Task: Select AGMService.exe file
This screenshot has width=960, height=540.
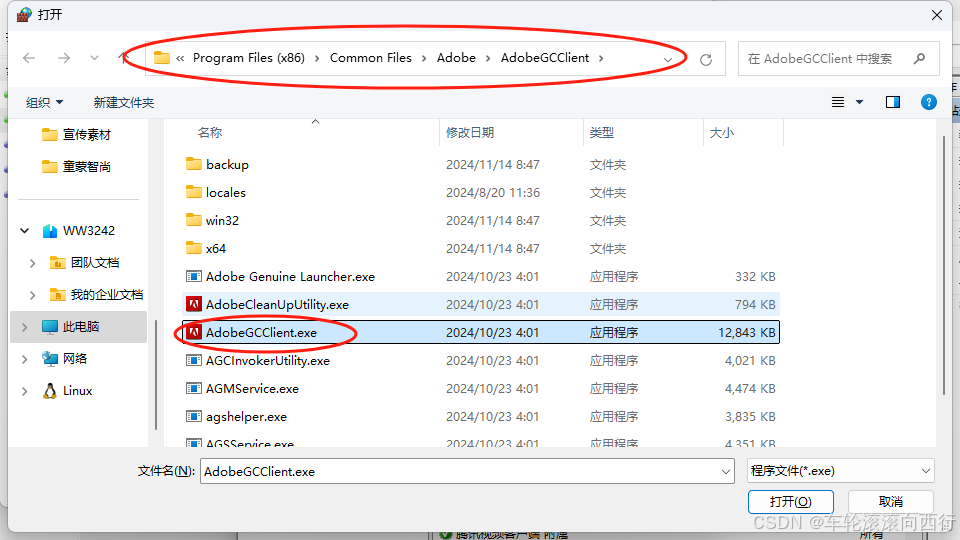Action: (481, 389)
